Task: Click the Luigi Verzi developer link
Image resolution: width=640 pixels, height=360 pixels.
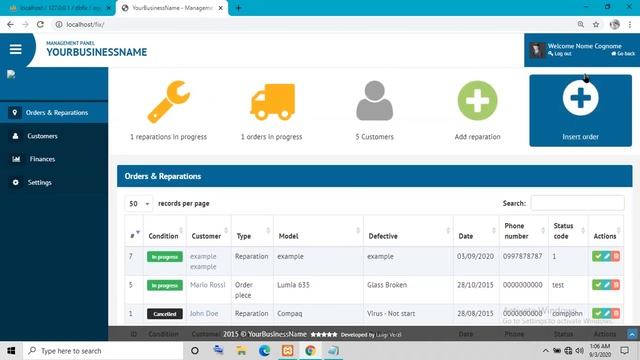Action: (389, 335)
